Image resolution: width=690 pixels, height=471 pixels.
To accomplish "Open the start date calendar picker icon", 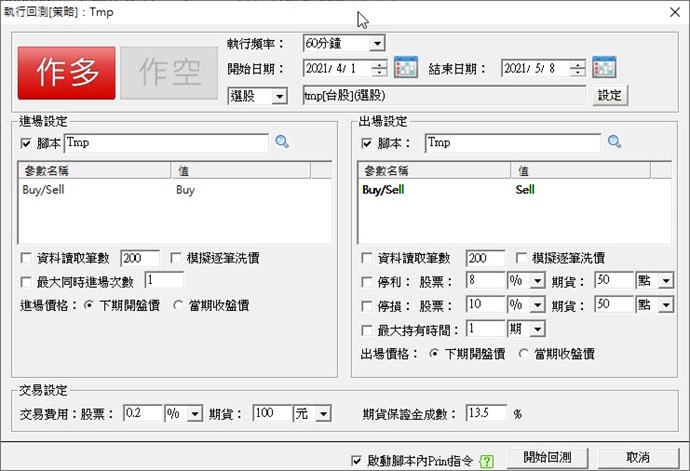I will point(405,69).
